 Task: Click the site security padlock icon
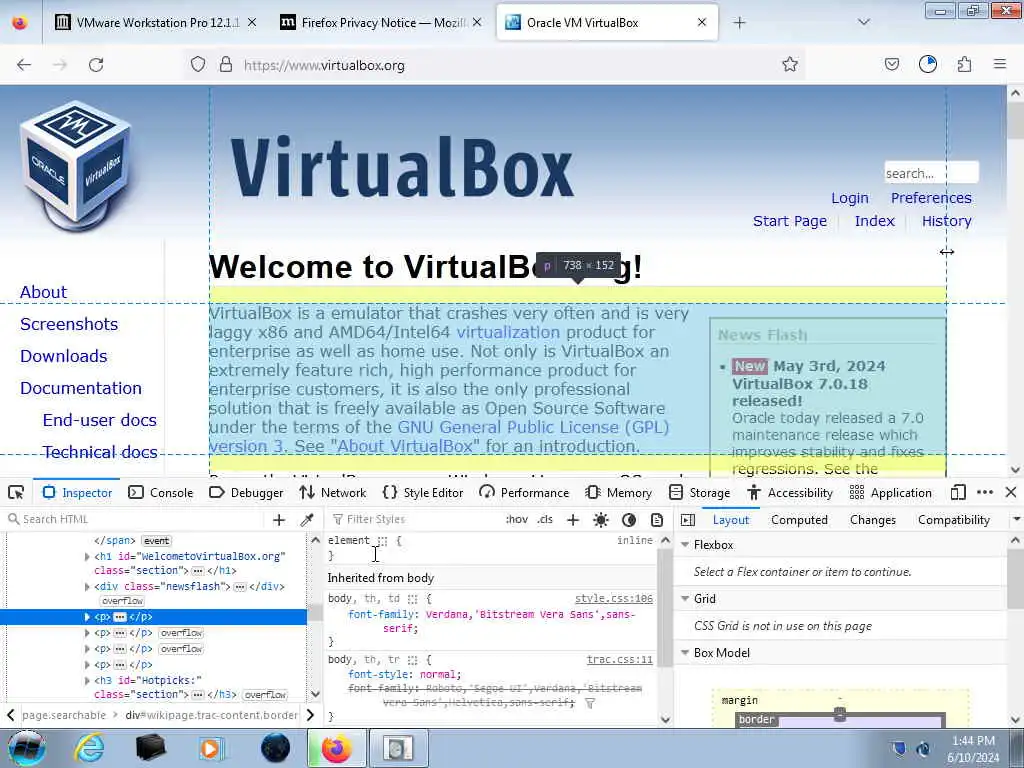(x=226, y=64)
